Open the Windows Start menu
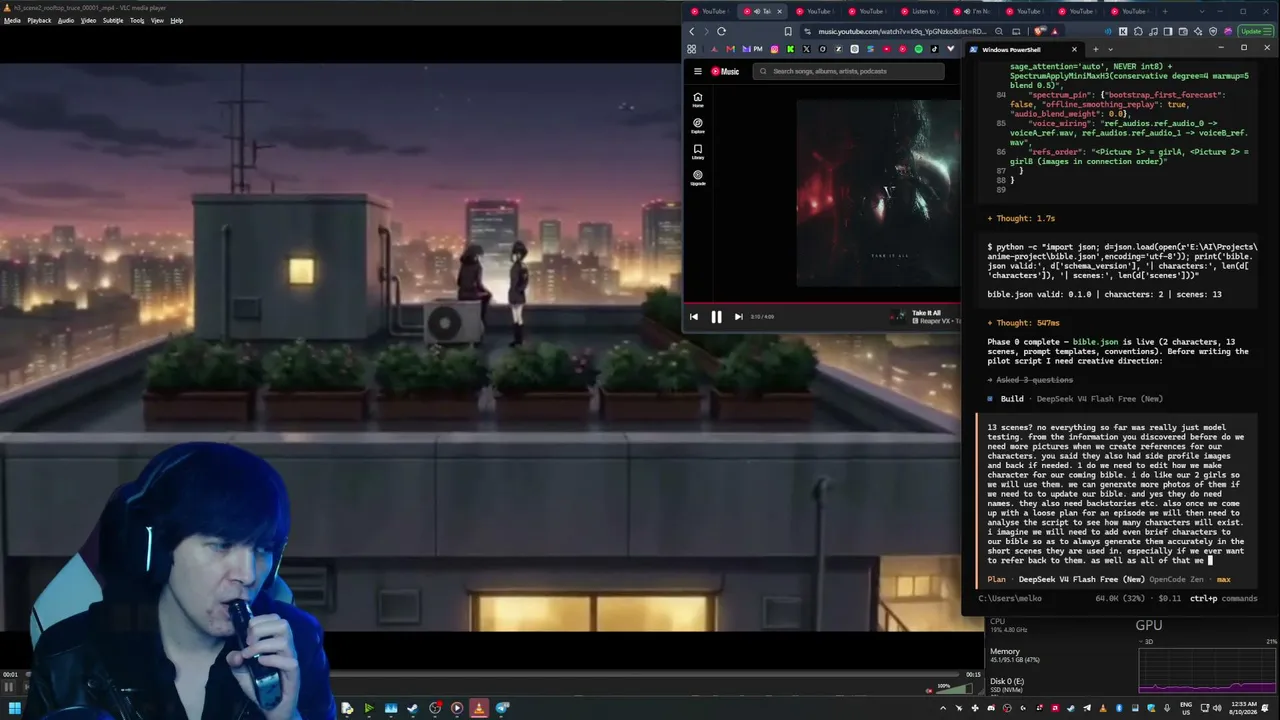Viewport: 1280px width, 720px height. tap(16, 708)
